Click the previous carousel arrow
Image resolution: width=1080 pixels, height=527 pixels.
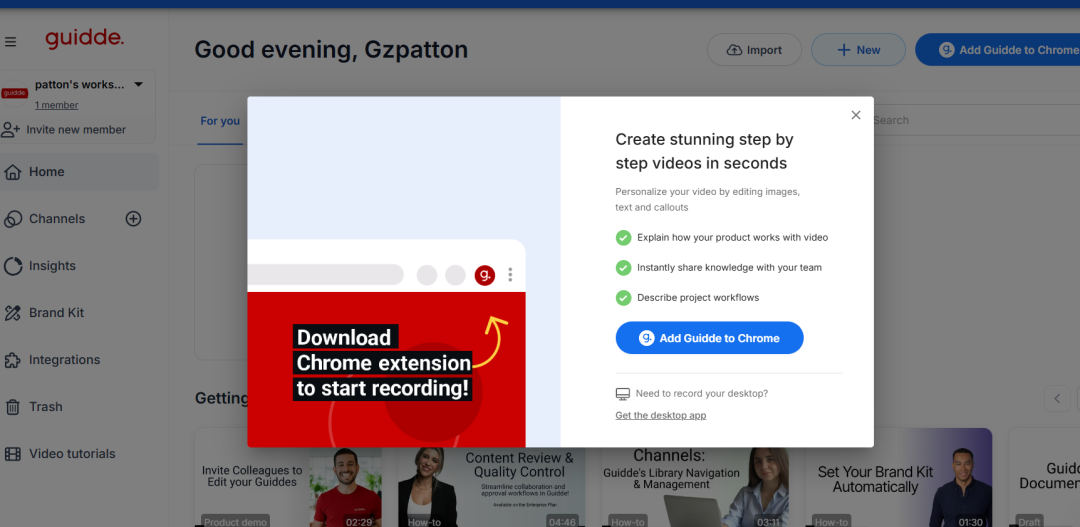[x=1057, y=398]
